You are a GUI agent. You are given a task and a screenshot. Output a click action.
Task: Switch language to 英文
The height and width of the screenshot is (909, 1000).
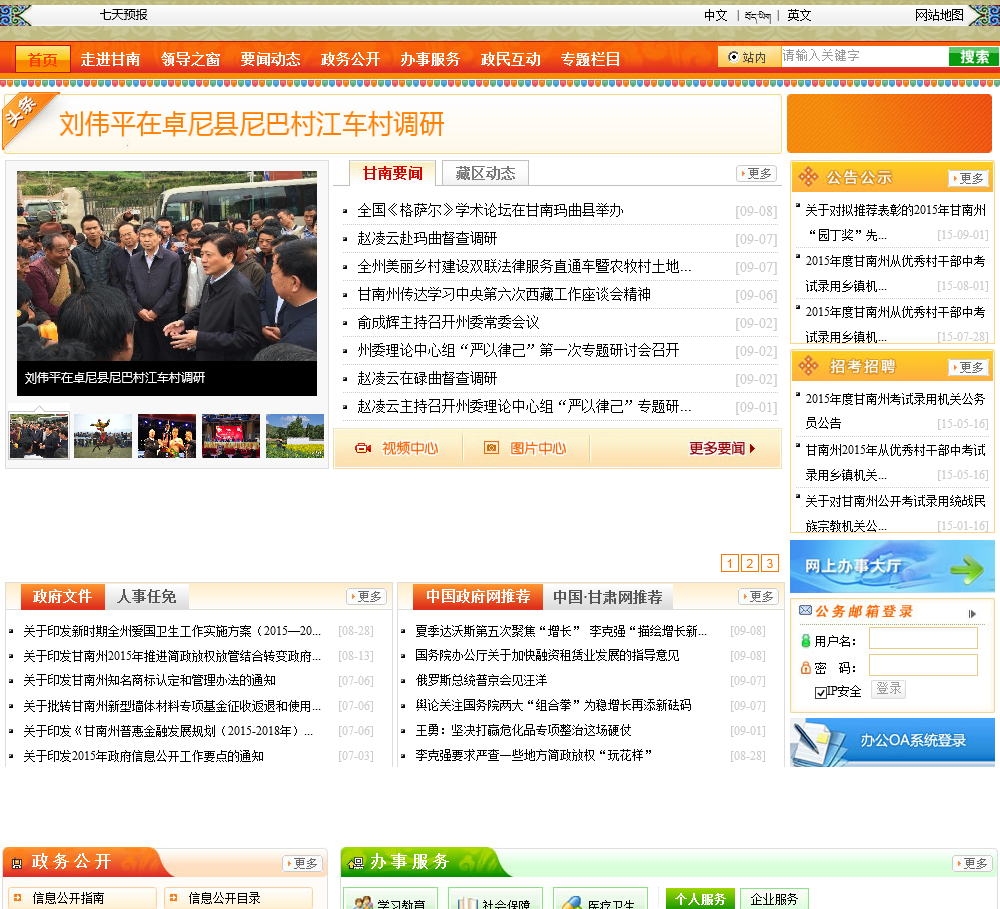click(x=798, y=15)
